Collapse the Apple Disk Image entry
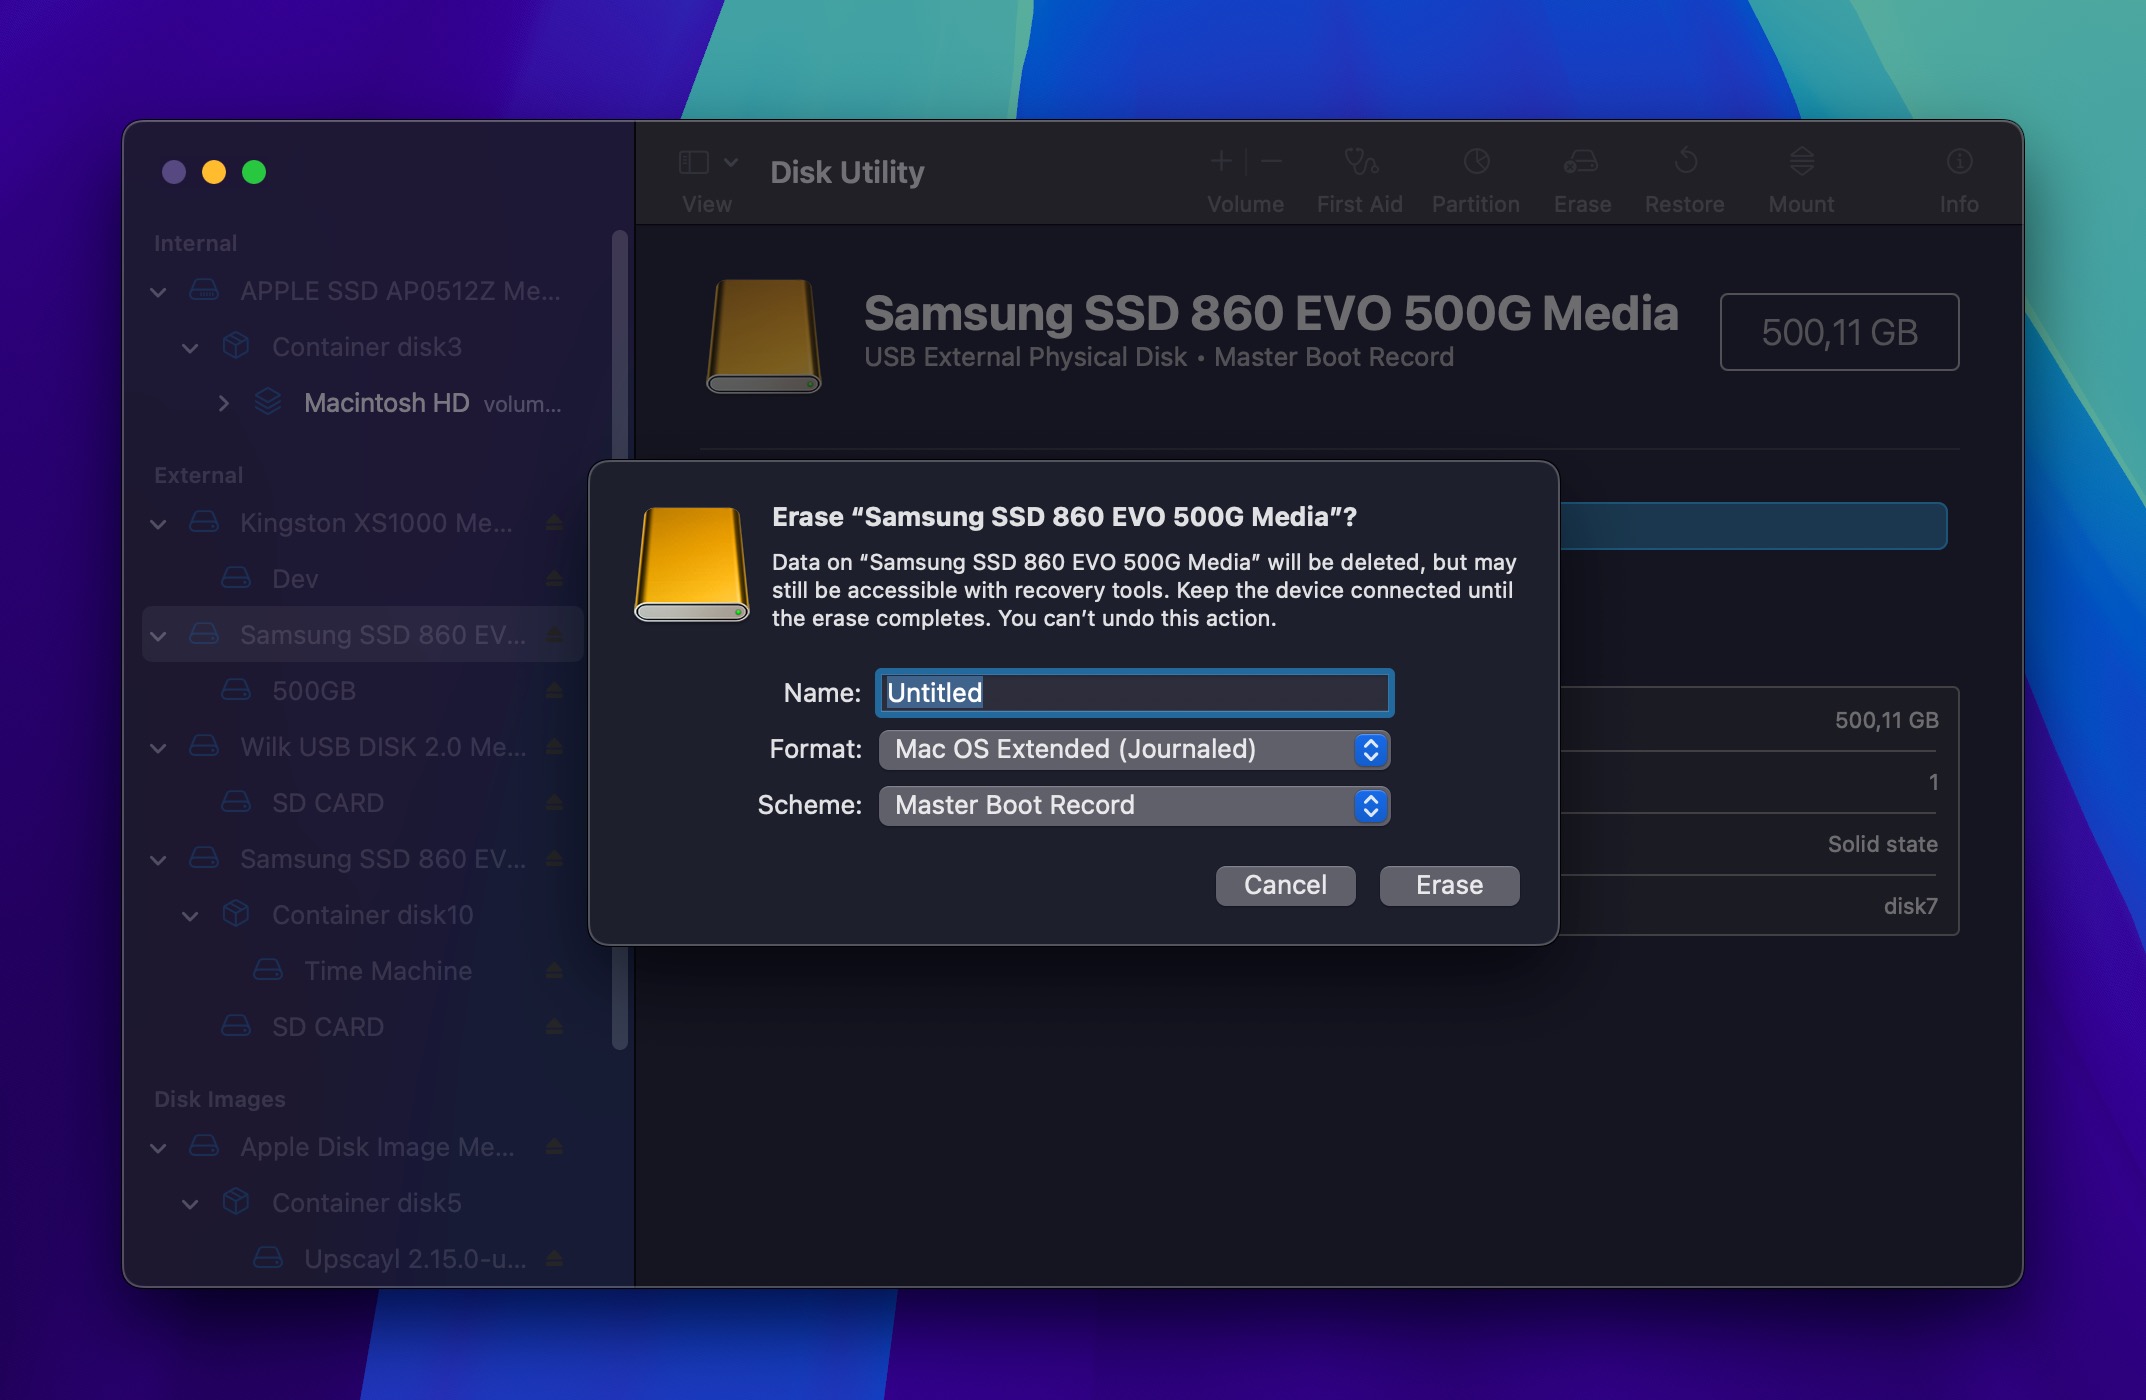The image size is (2146, 1400). click(x=157, y=1147)
